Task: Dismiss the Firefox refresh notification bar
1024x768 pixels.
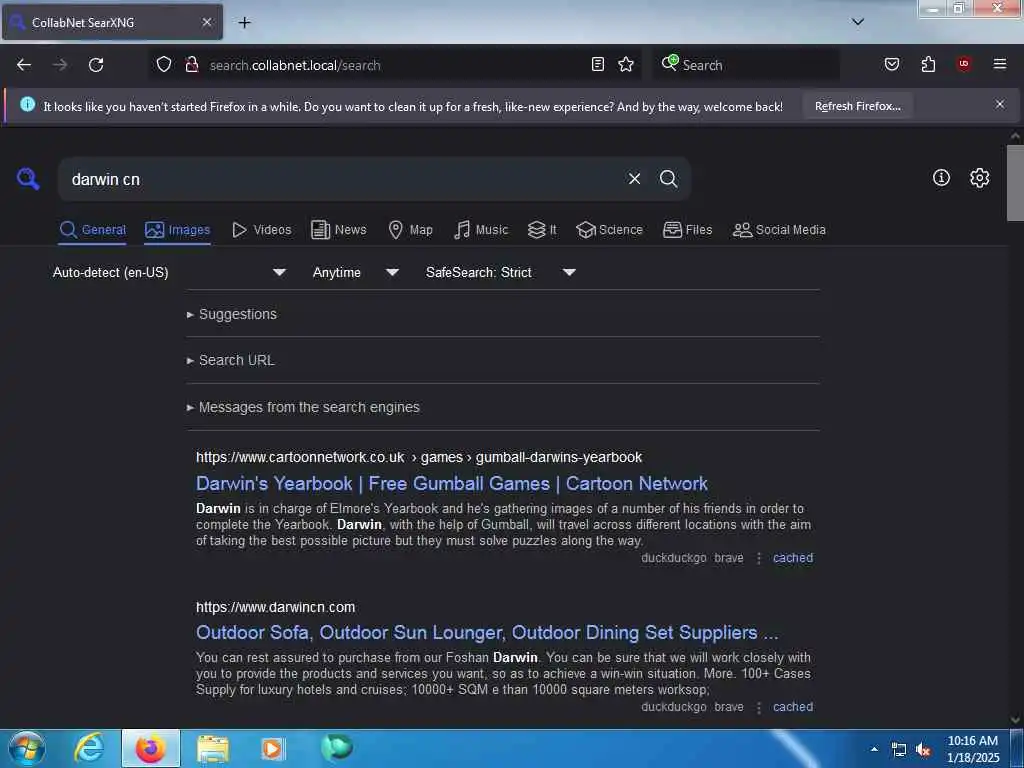Action: [x=1000, y=104]
